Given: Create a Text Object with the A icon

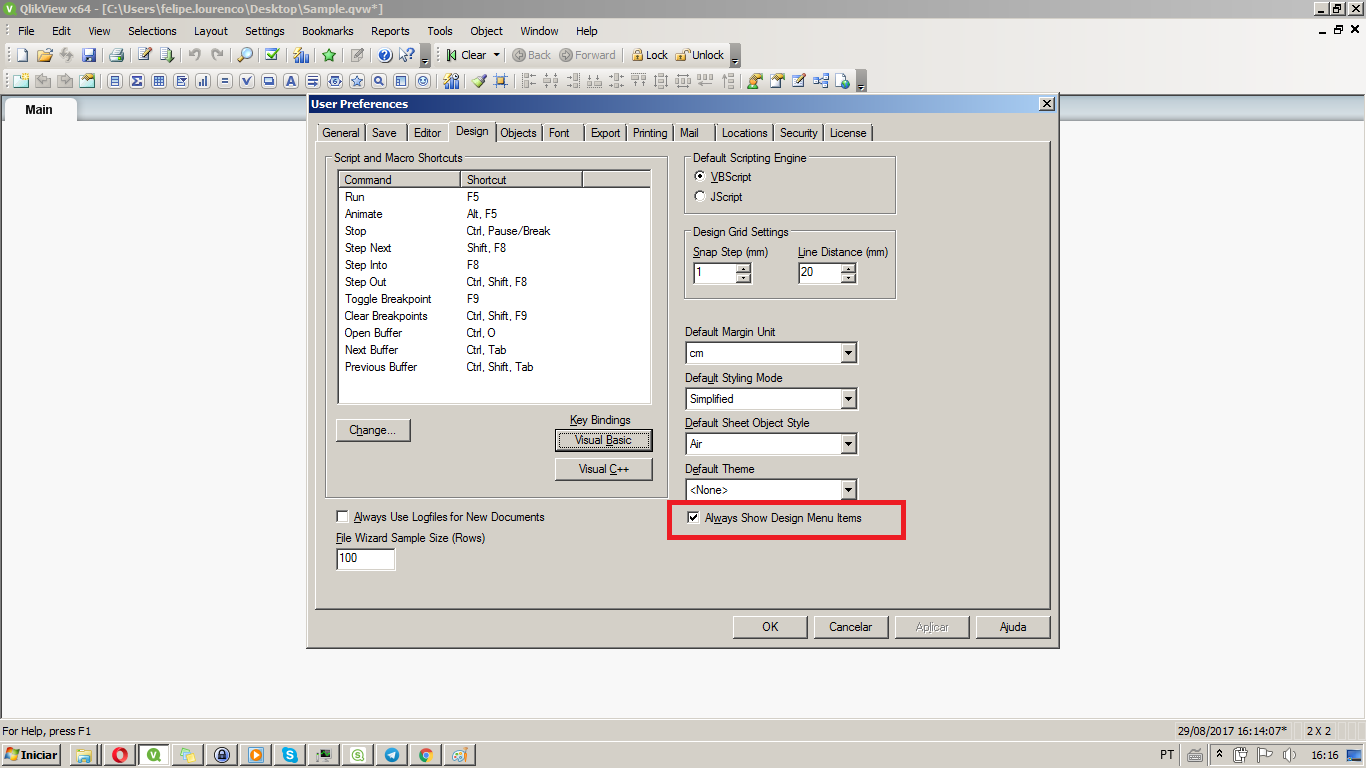Looking at the screenshot, I should point(291,81).
